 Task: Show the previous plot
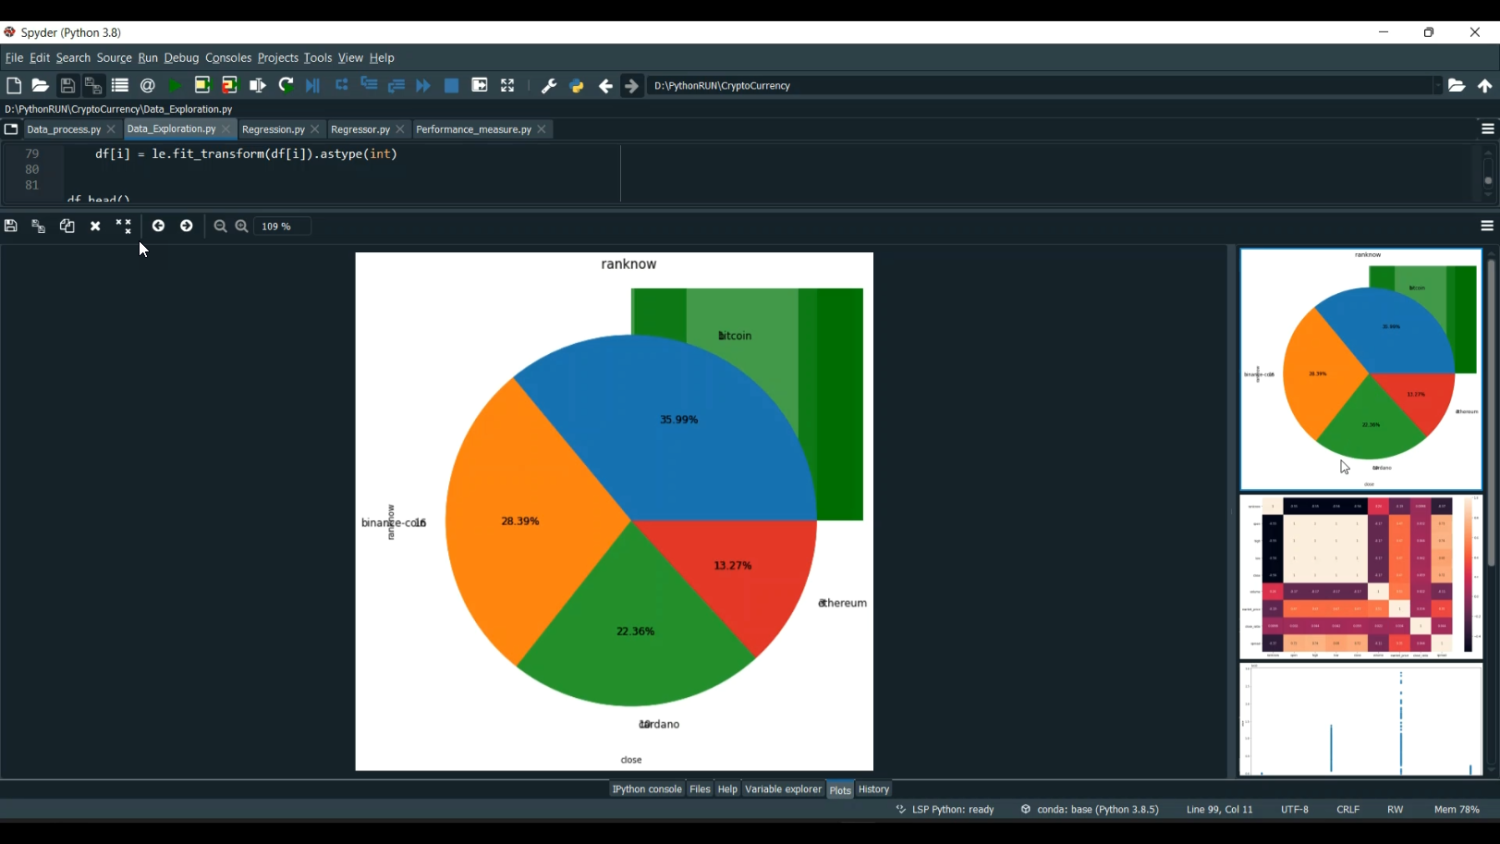pos(158,226)
